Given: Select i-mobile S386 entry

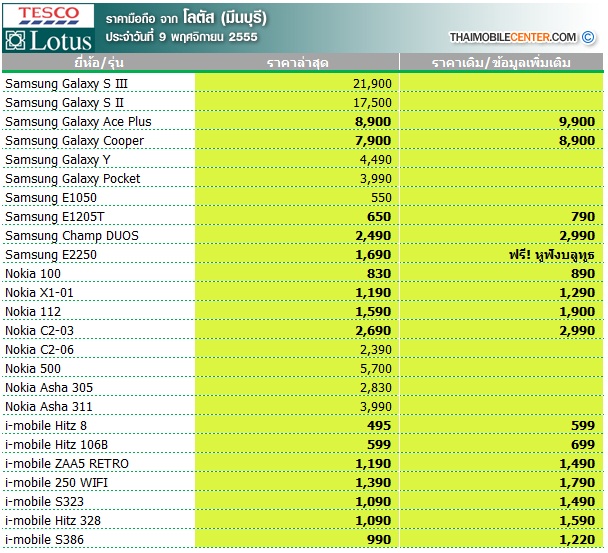Looking at the screenshot, I should click(x=44, y=540).
